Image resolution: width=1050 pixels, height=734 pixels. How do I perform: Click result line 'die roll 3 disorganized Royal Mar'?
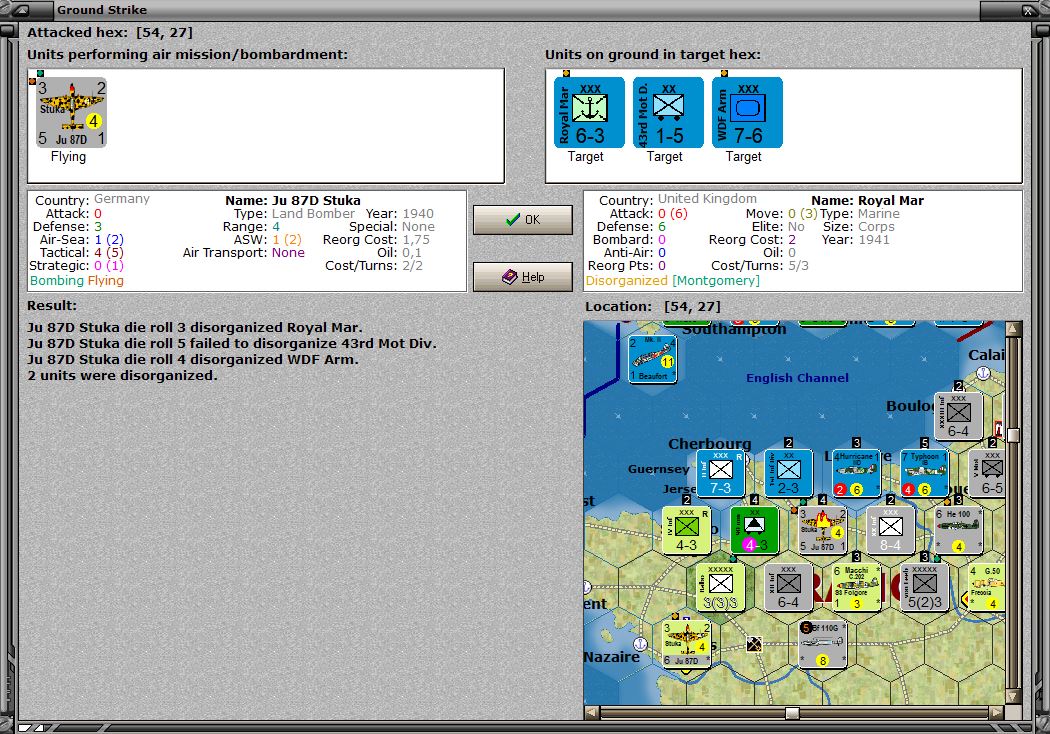point(195,327)
